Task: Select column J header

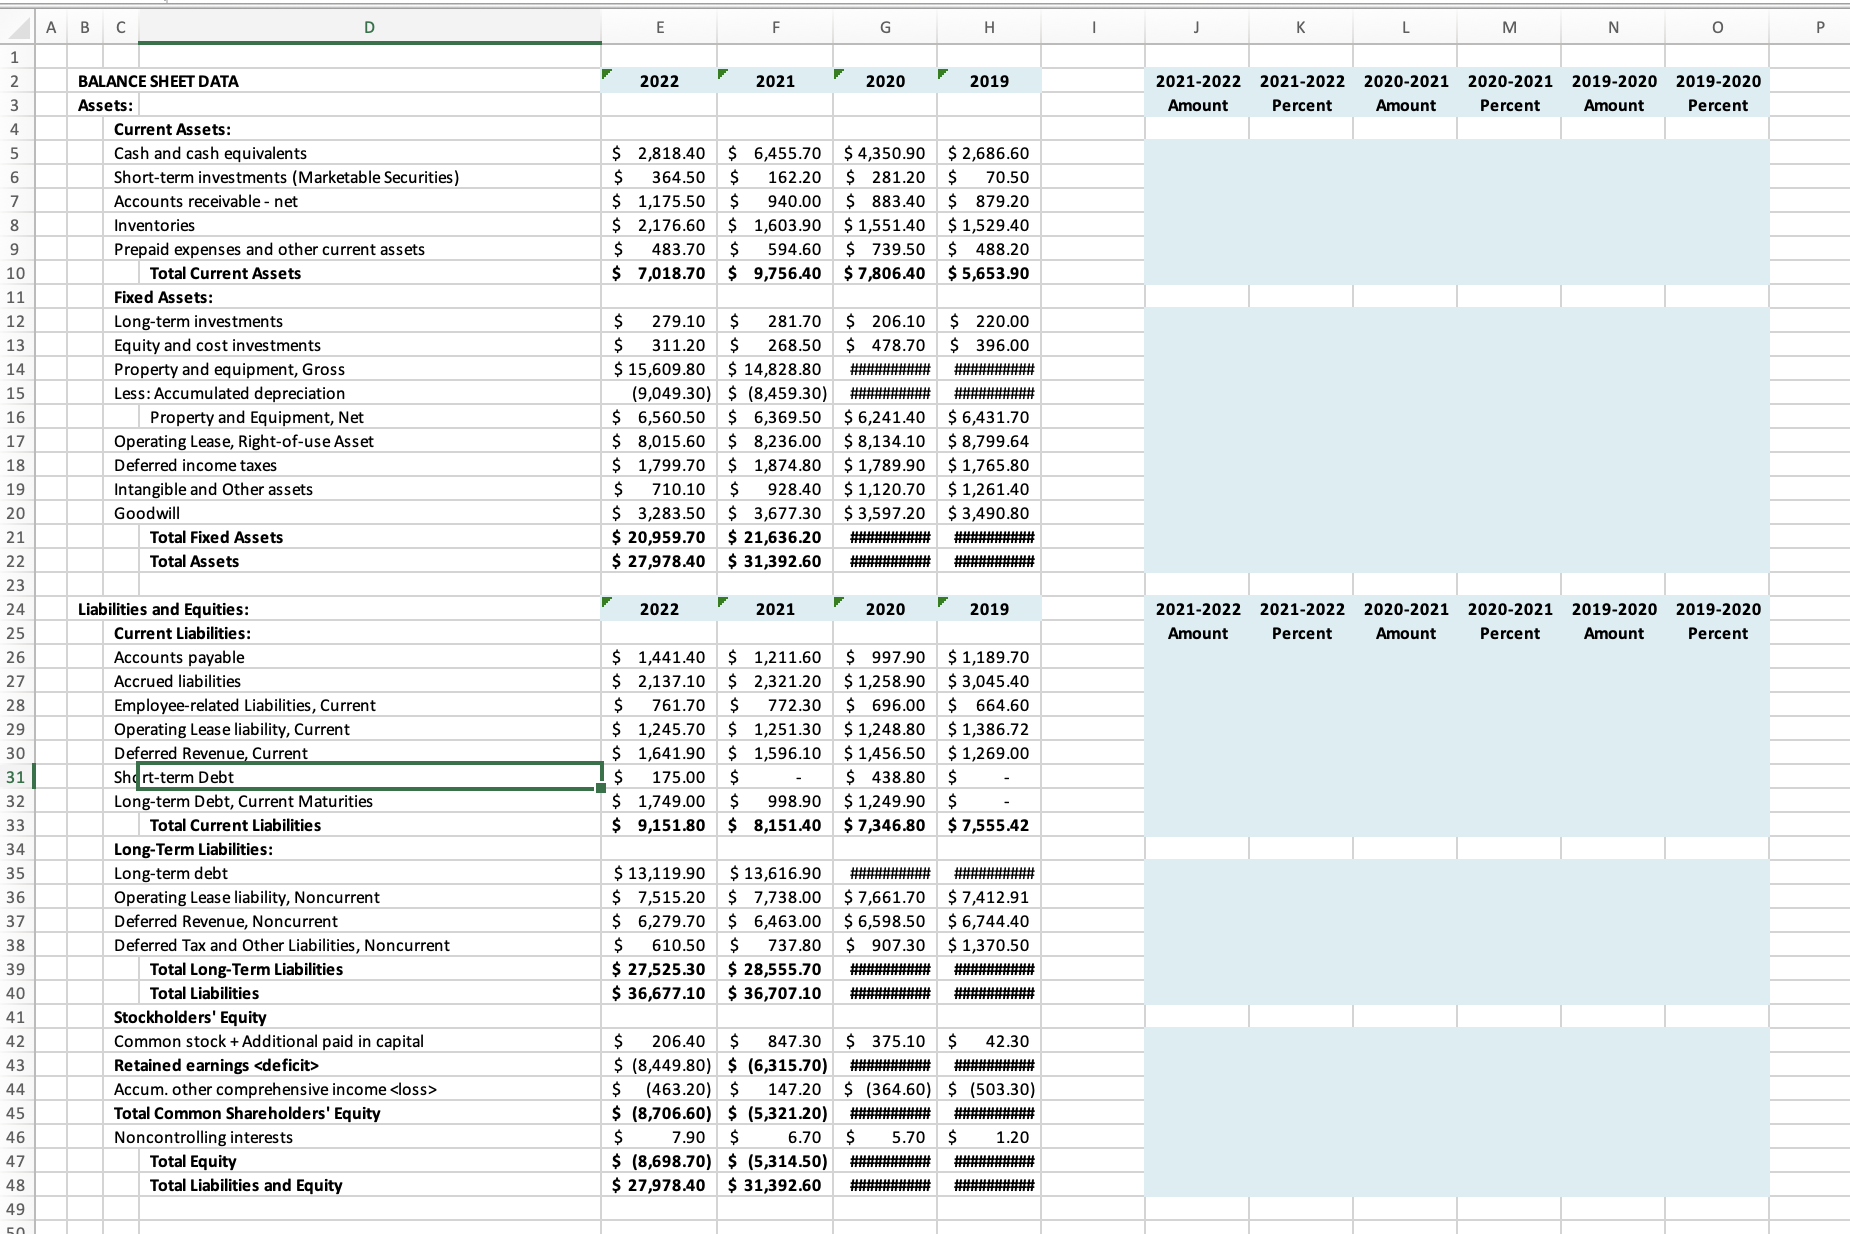Action: [1197, 27]
